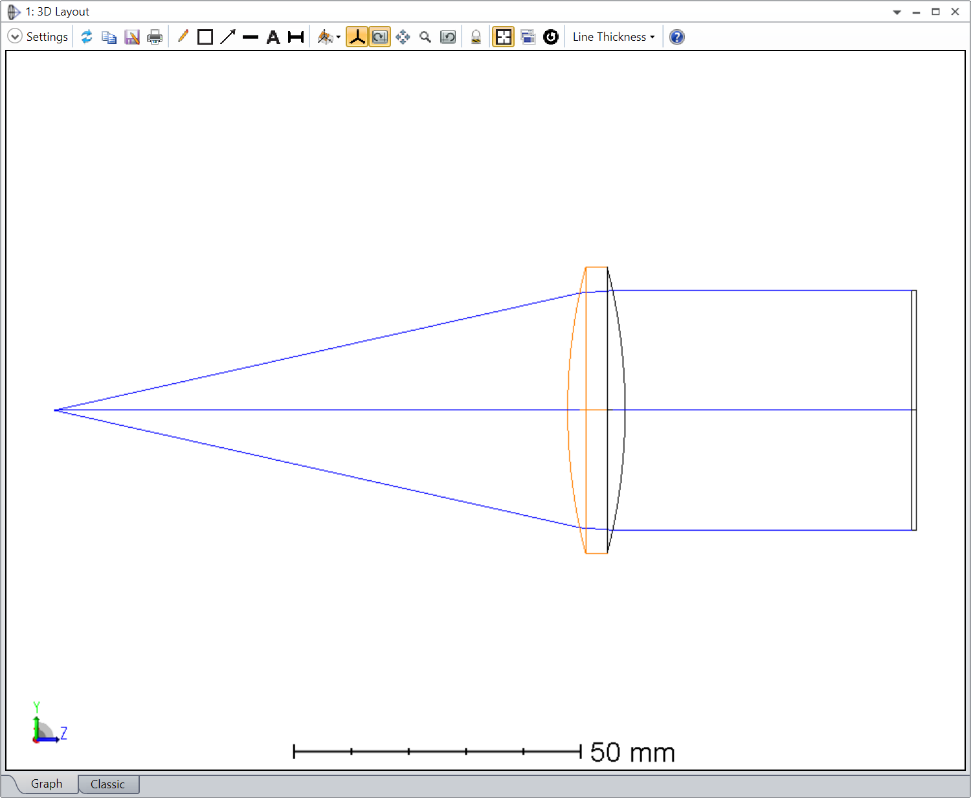The height and width of the screenshot is (798, 971).
Task: Open the camera view dropdown arrow
Action: [338, 38]
